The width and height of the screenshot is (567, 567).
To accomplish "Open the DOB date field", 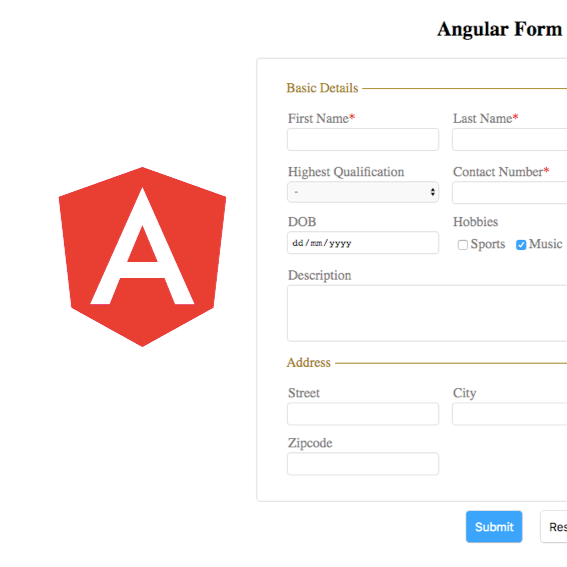I will click(363, 243).
